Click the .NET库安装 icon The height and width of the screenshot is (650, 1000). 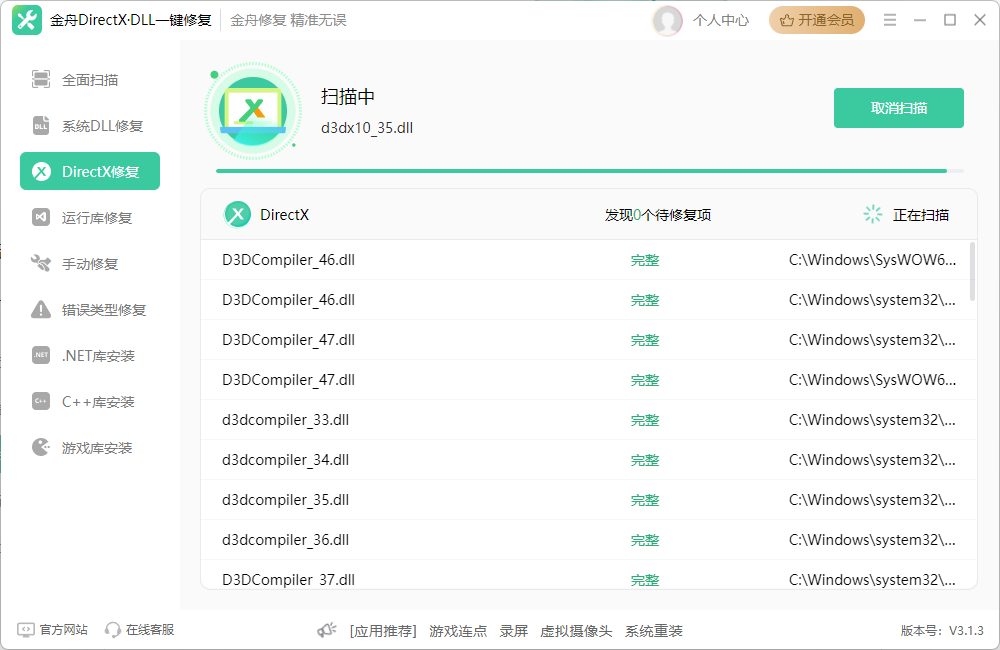tap(41, 355)
